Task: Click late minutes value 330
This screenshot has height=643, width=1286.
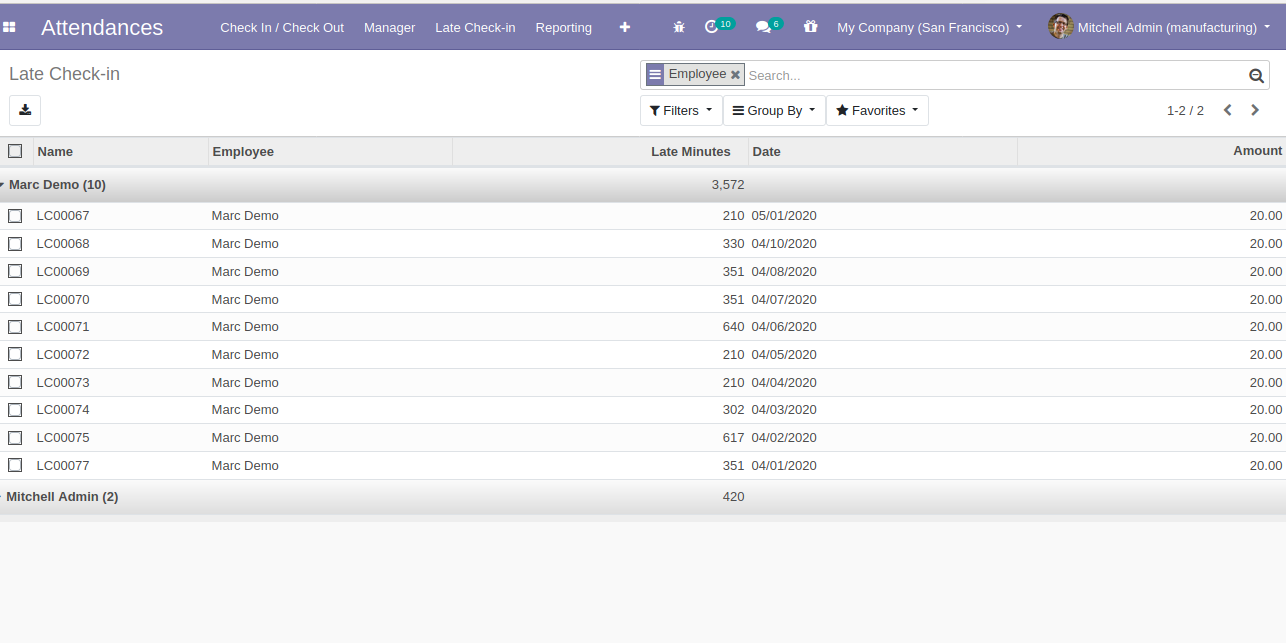Action: pyautogui.click(x=733, y=244)
